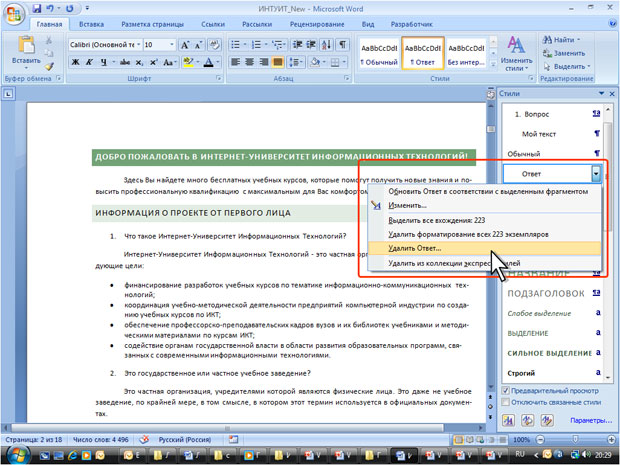Click the Align Text Left icon
Image resolution: width=620 pixels, height=465 pixels.
pyautogui.click(x=235, y=62)
